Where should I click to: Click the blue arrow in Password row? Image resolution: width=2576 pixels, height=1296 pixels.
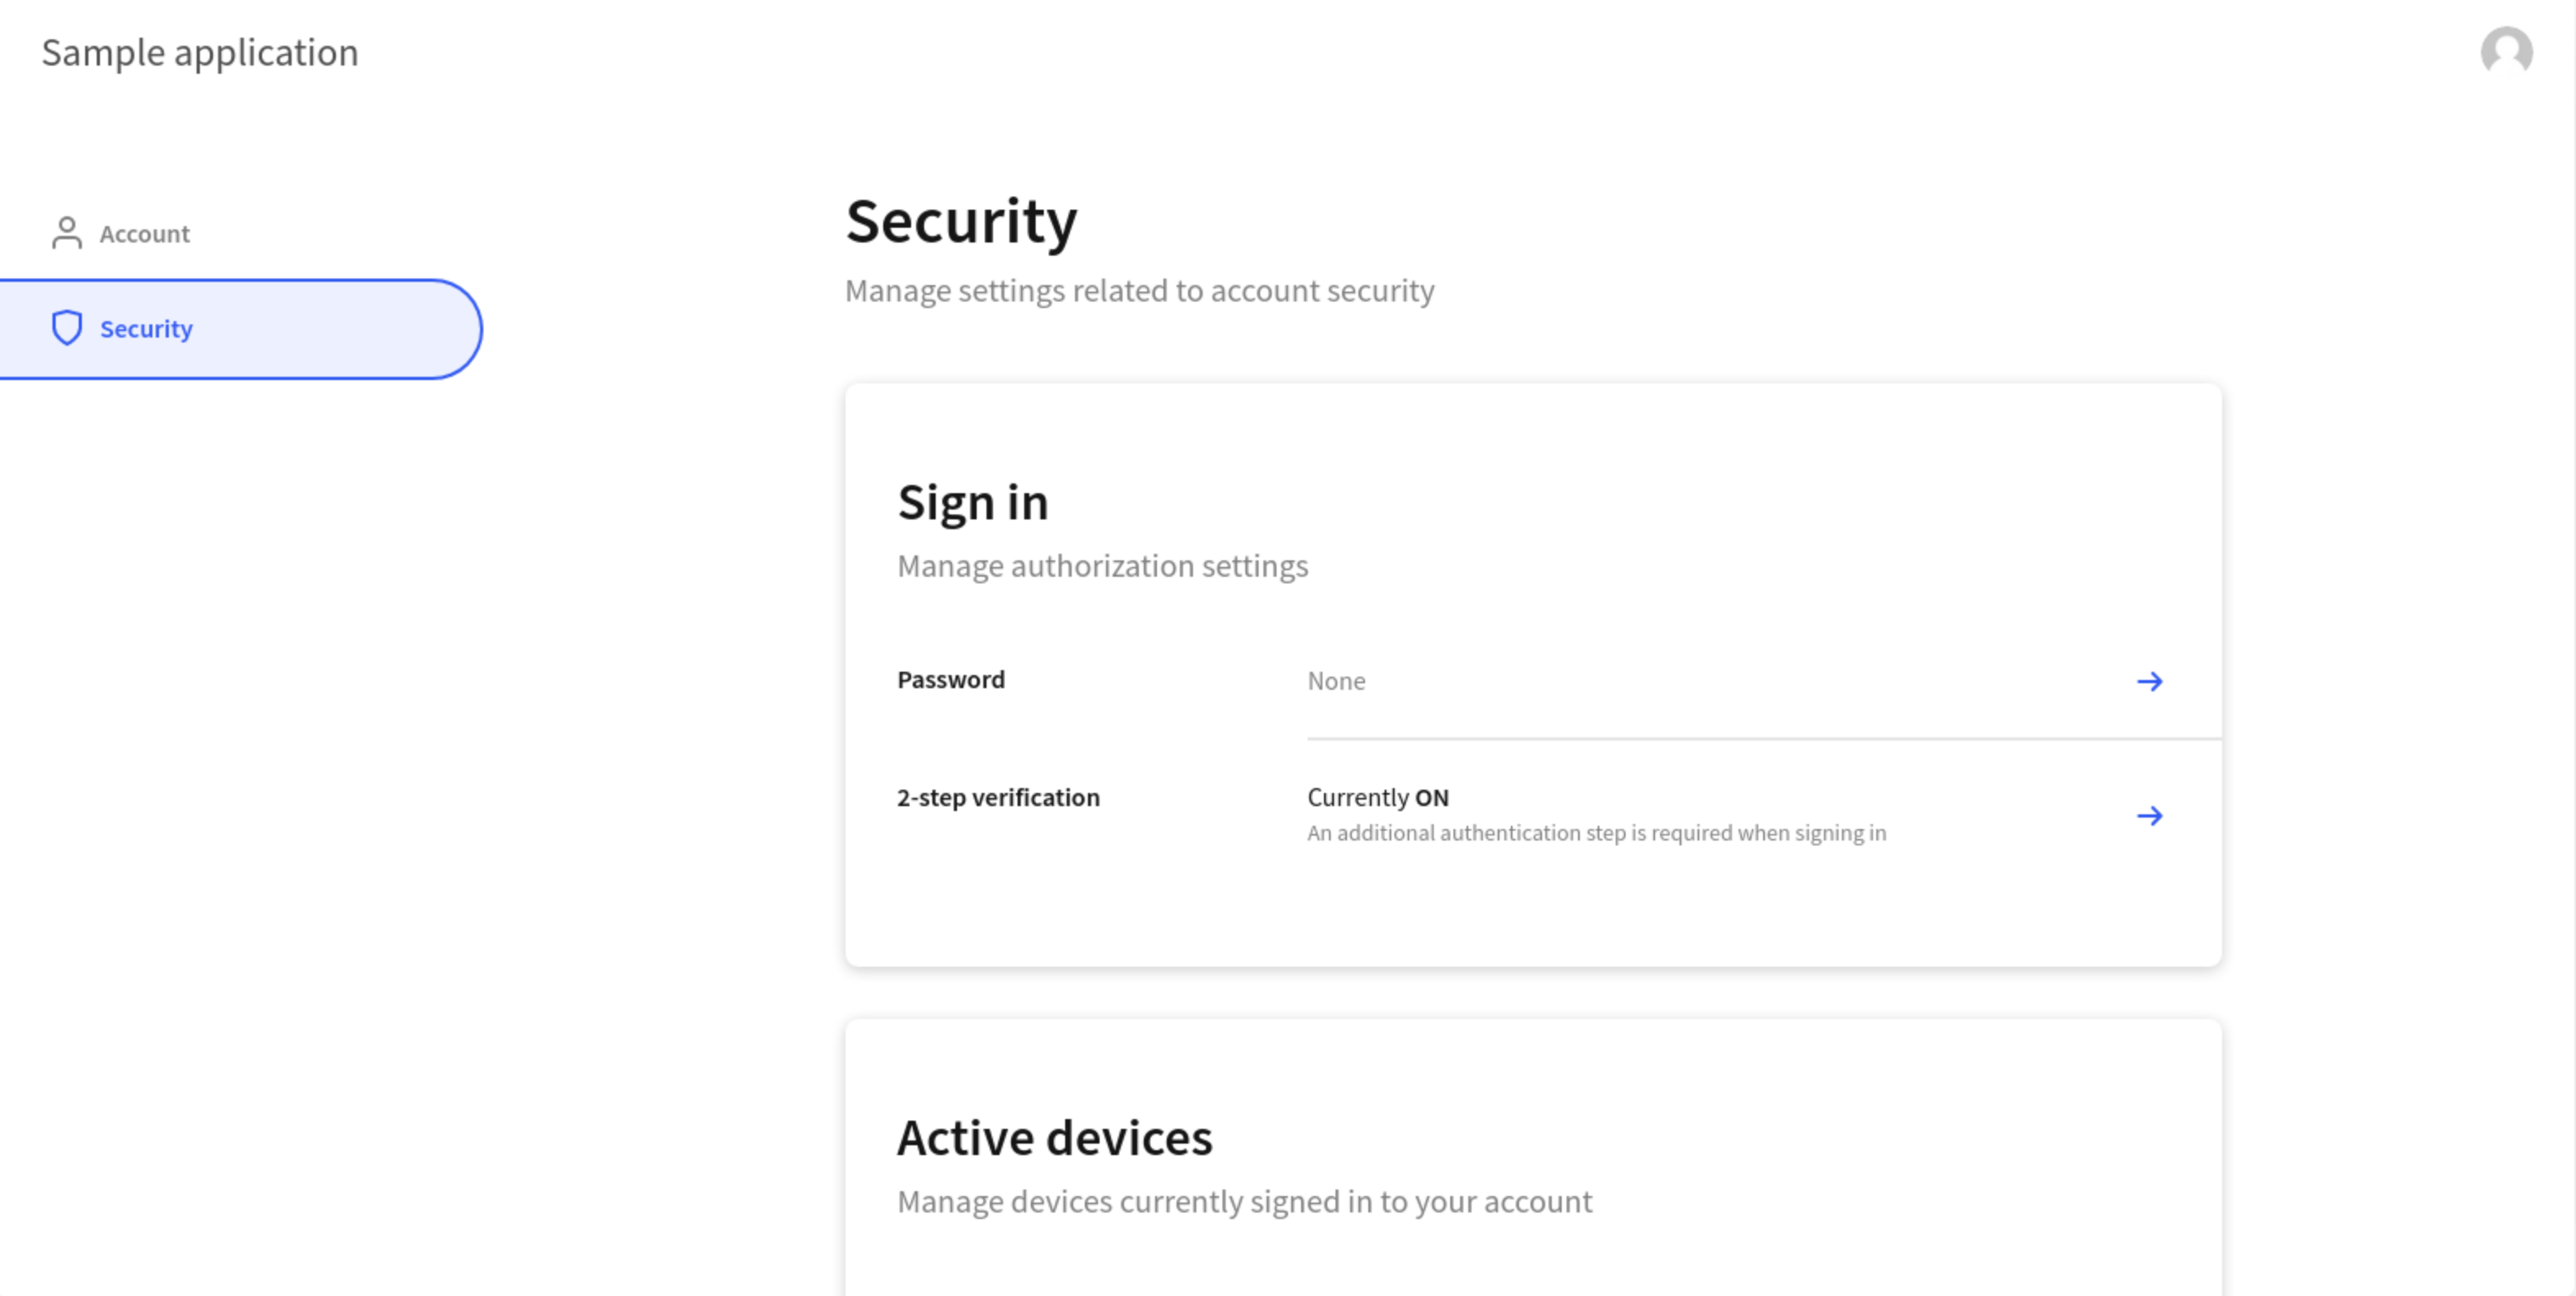point(2149,681)
